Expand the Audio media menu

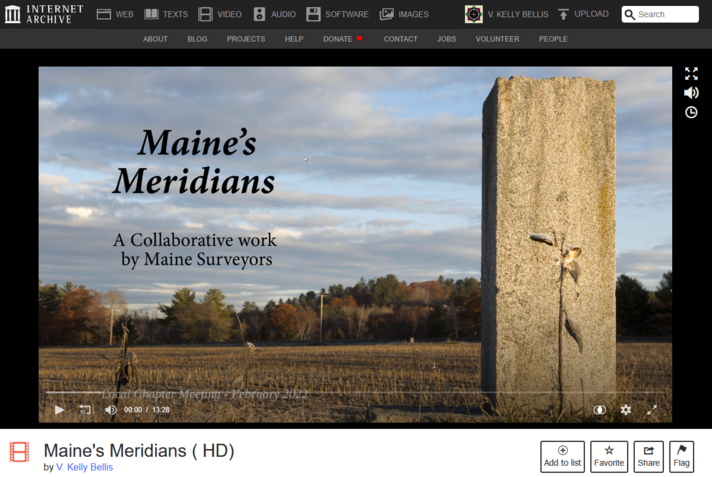point(274,14)
